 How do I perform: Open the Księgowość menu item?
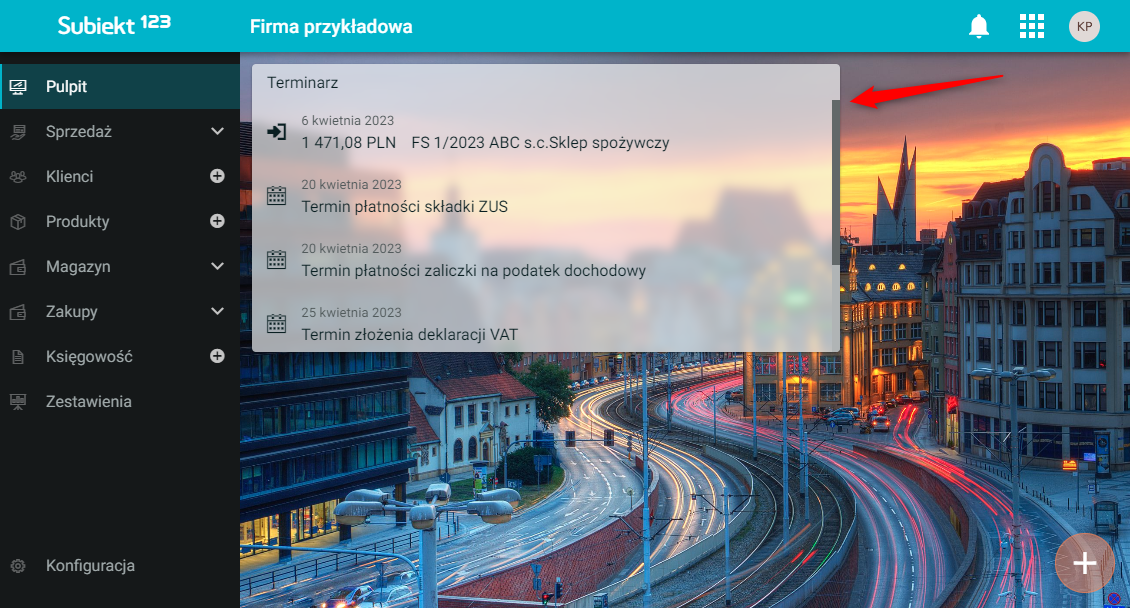[x=120, y=357]
